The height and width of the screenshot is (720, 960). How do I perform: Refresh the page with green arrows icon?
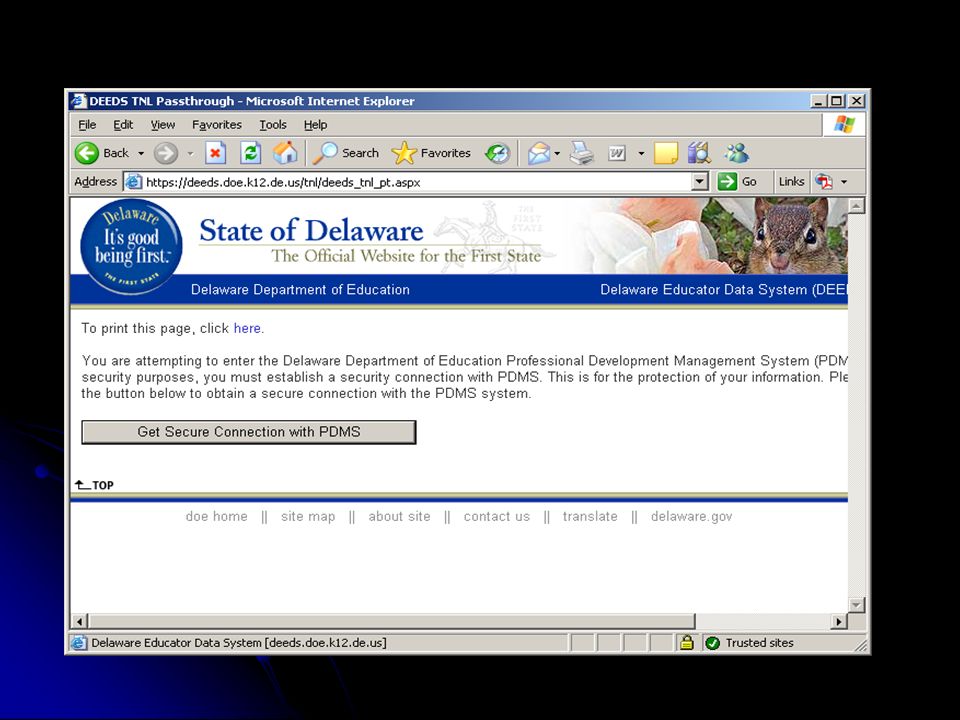[x=250, y=153]
